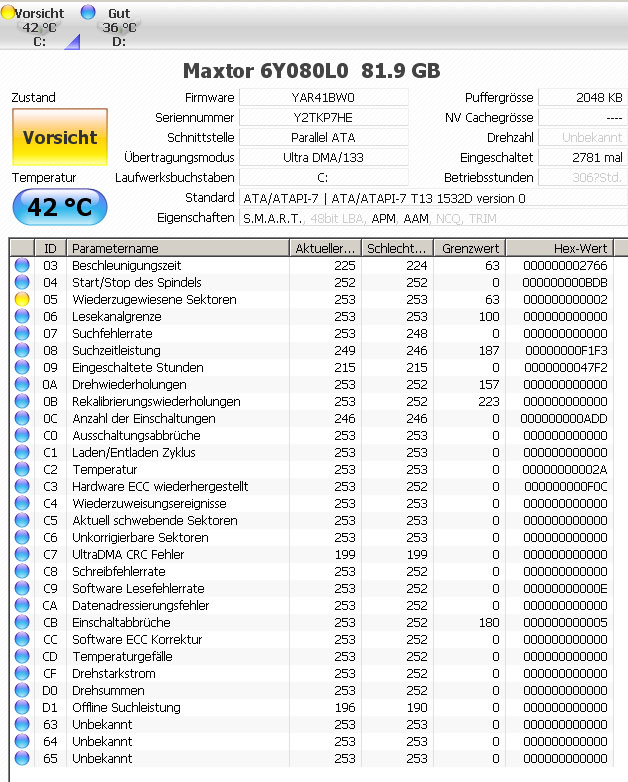This screenshot has width=628, height=782.
Task: Click the Laufwerksbuchstaben field C:
Action: [324, 177]
